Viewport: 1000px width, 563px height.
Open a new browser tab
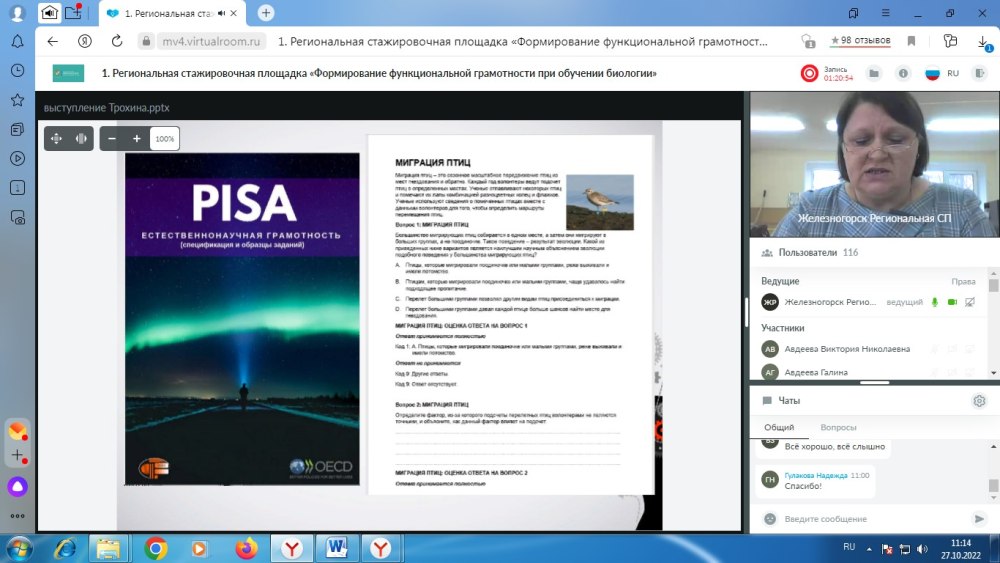[x=266, y=13]
